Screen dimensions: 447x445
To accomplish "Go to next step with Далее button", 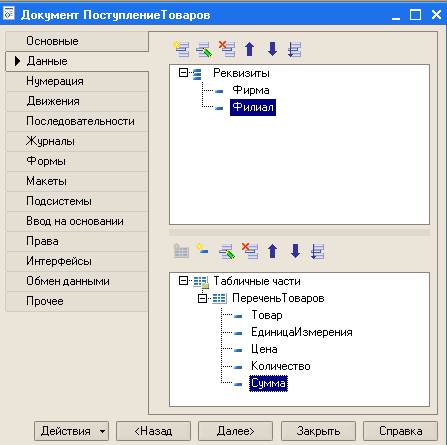I will pos(235,431).
